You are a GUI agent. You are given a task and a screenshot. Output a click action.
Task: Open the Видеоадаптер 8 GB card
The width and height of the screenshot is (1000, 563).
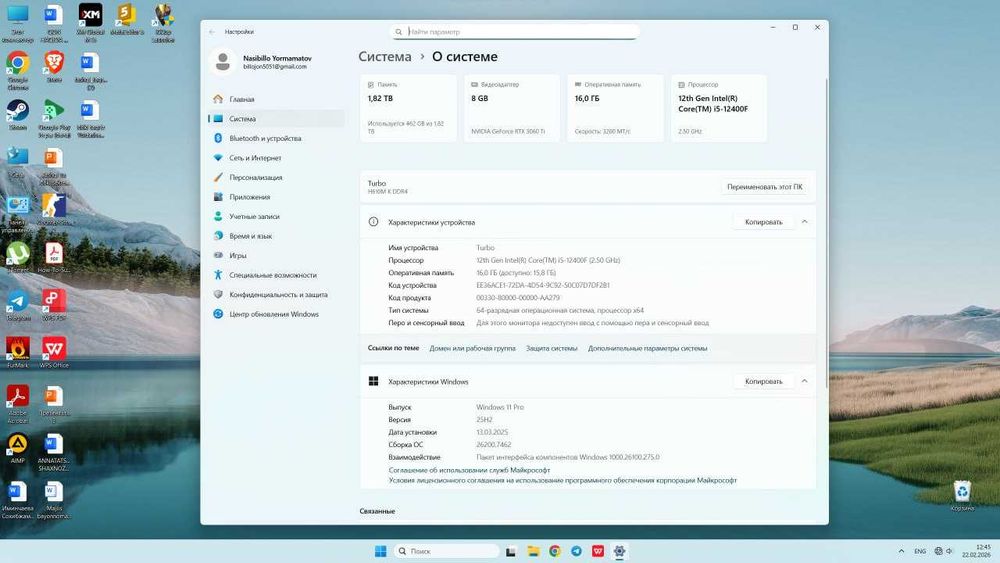click(511, 108)
